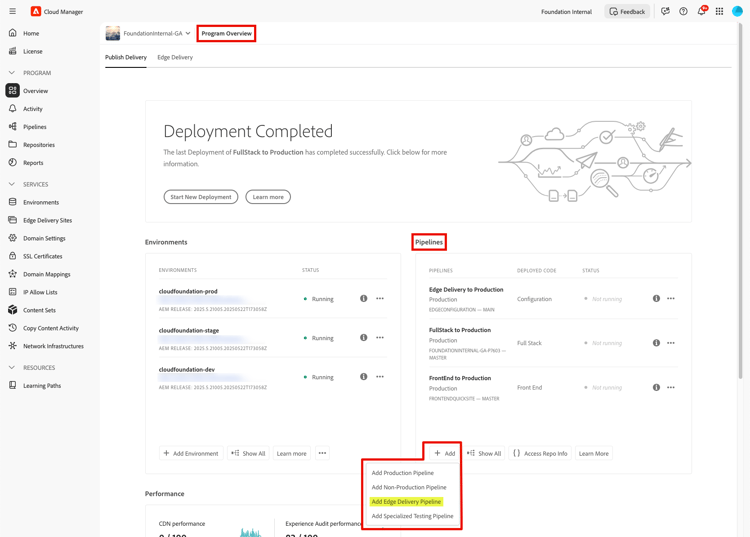Open info icon for FullStack to Production
The height and width of the screenshot is (537, 750).
[656, 343]
